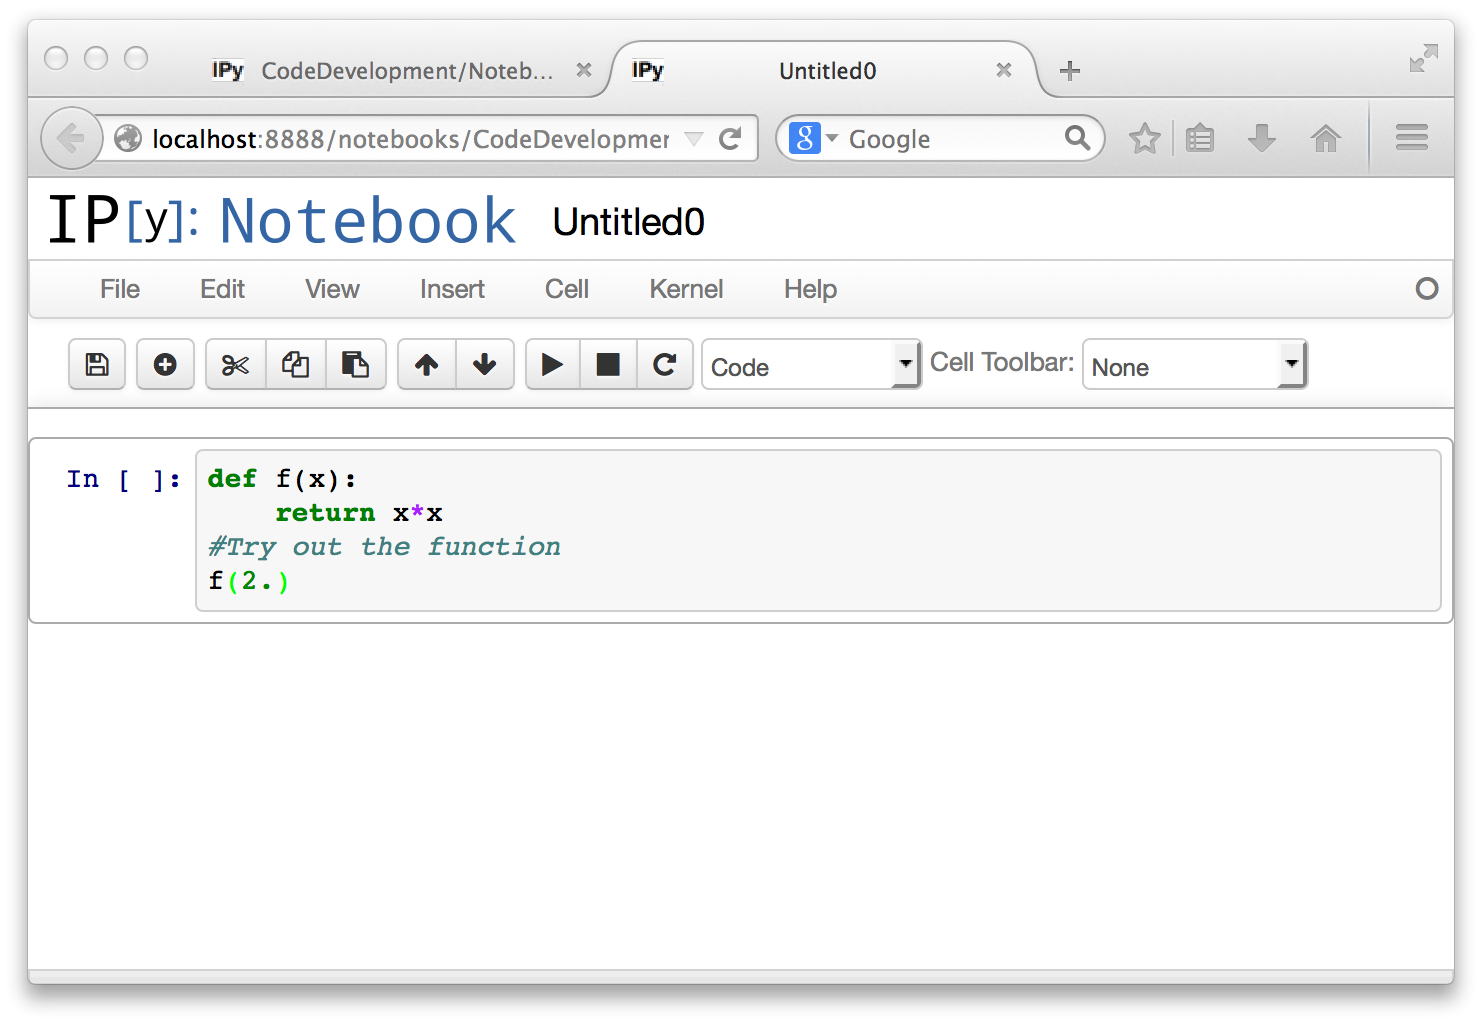This screenshot has width=1482, height=1024.
Task: Expand the Cell Toolbar None dropdown
Action: click(1194, 366)
